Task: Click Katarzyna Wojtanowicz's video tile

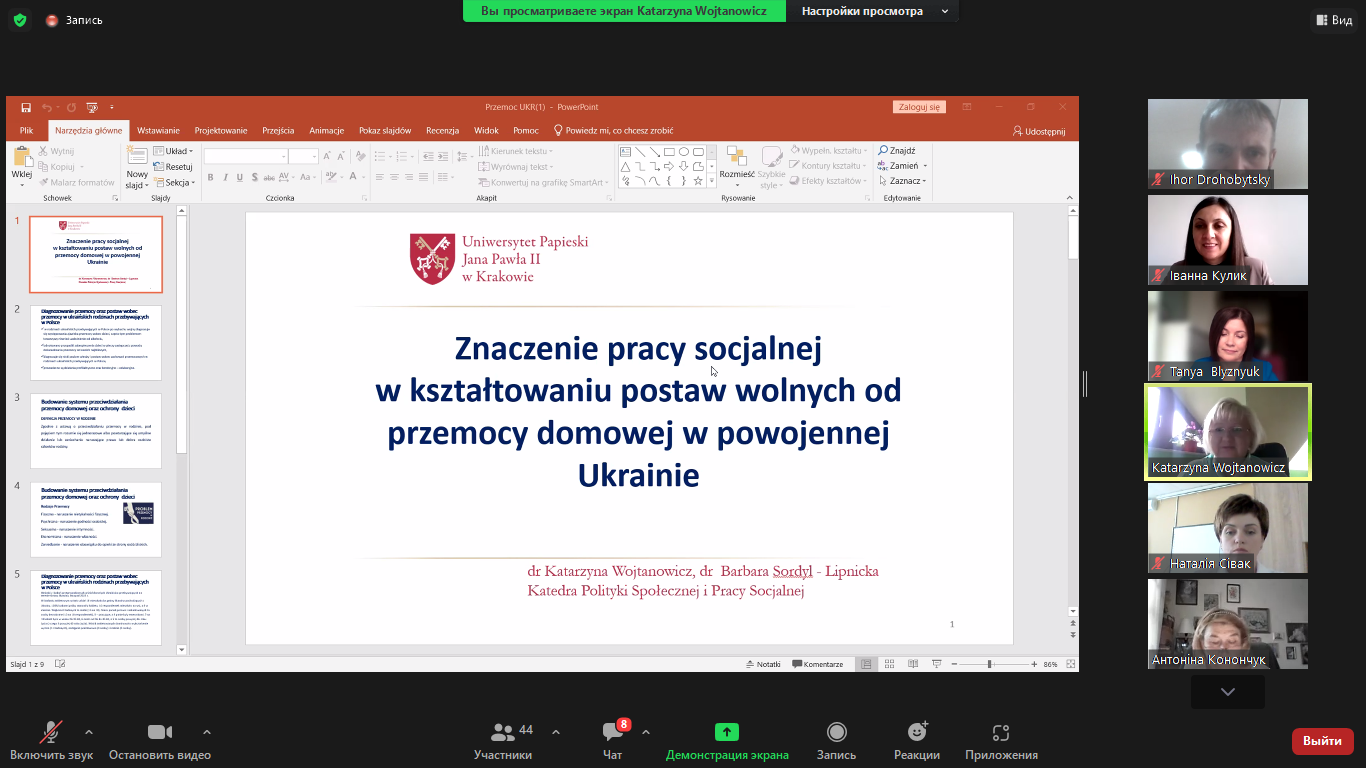Action: (x=1227, y=431)
